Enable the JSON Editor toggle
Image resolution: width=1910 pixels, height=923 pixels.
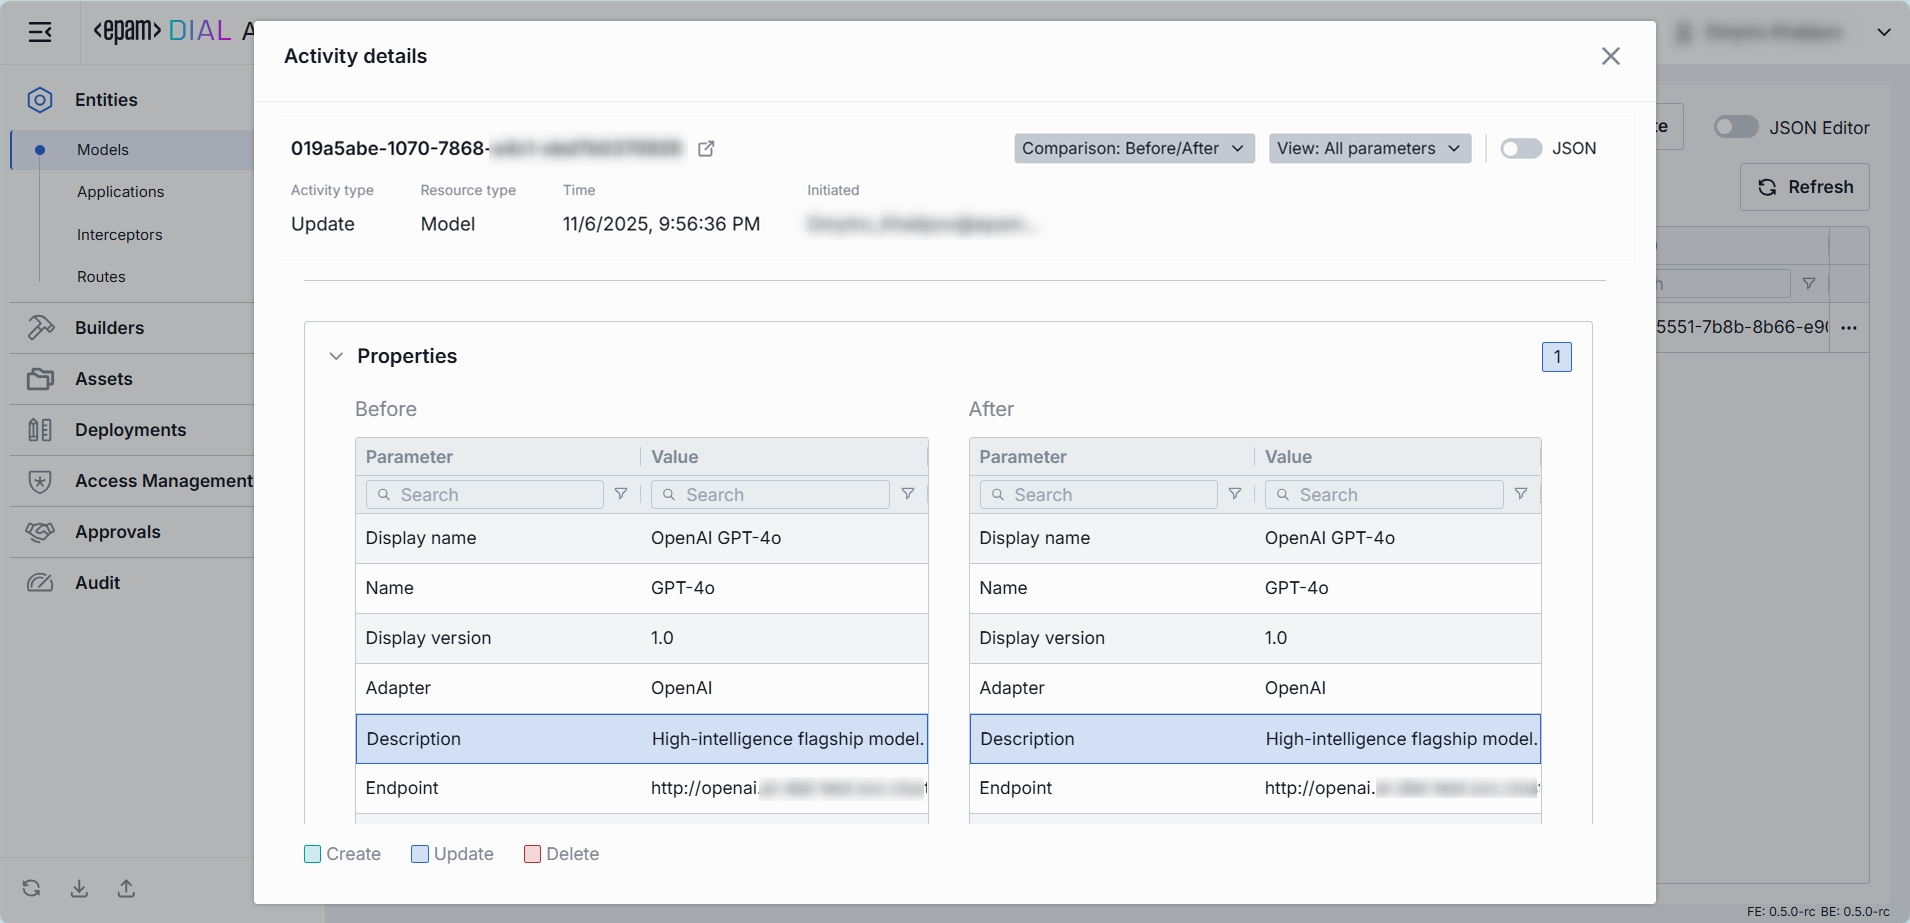tap(1735, 127)
